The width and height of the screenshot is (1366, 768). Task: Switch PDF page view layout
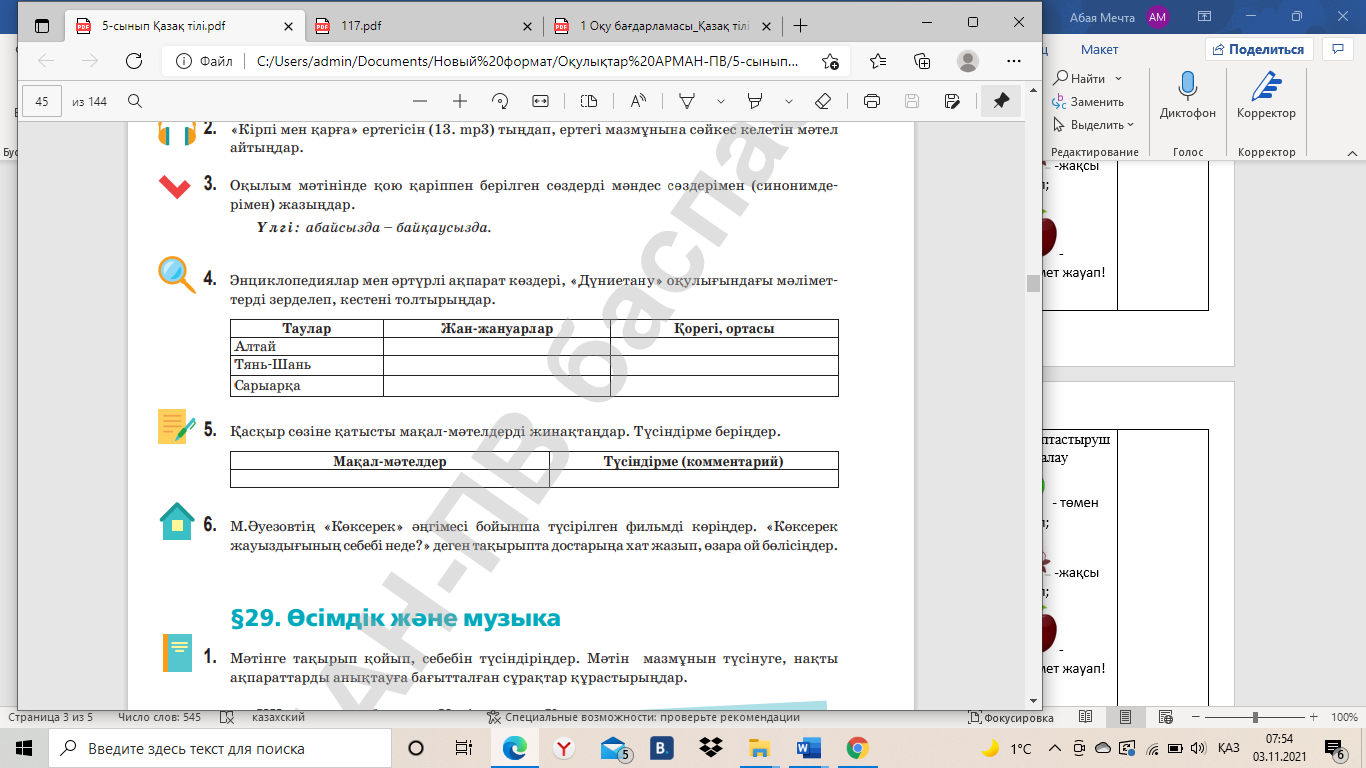589,101
